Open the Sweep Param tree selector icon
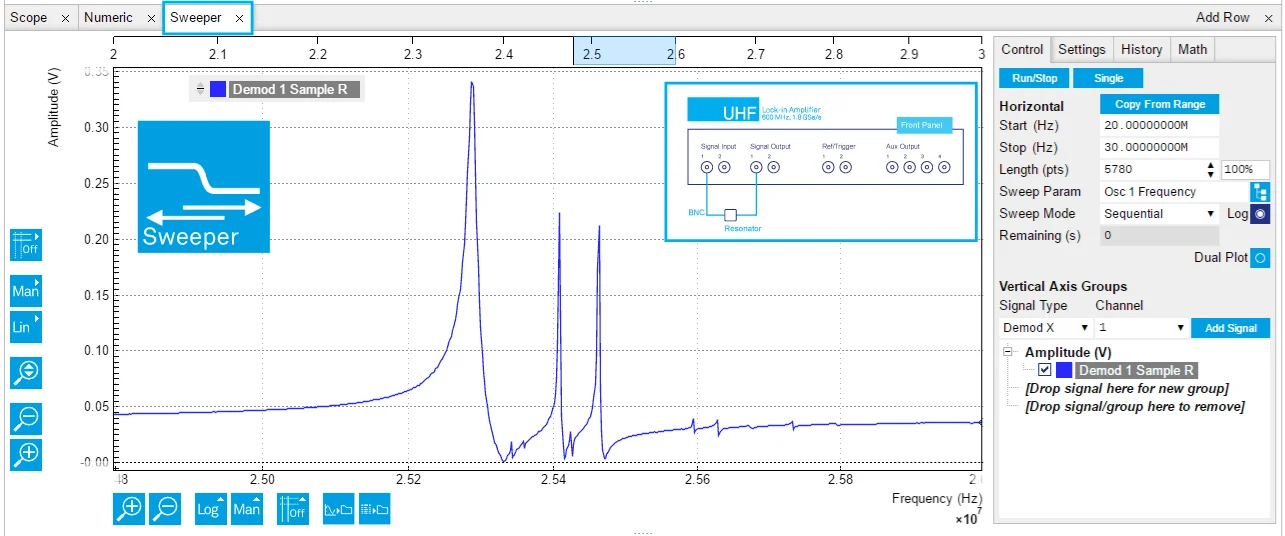 [x=1260, y=192]
